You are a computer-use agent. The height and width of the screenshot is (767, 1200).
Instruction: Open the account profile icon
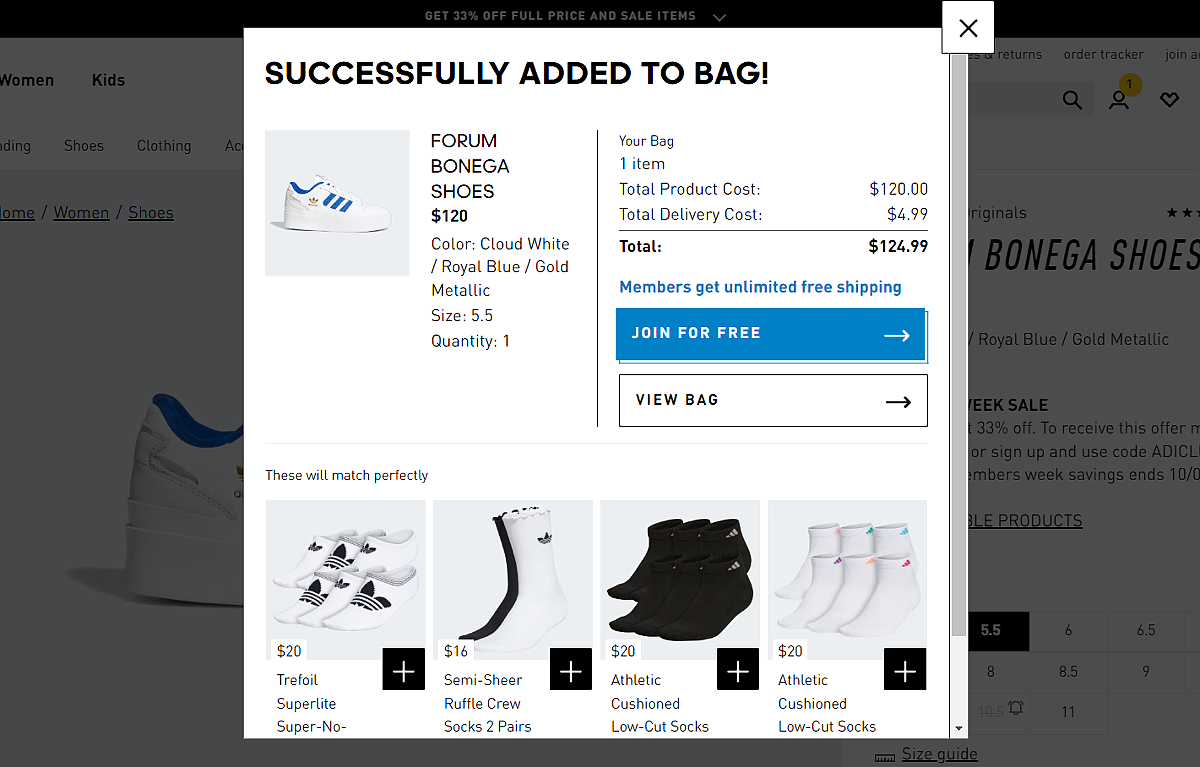[1119, 100]
